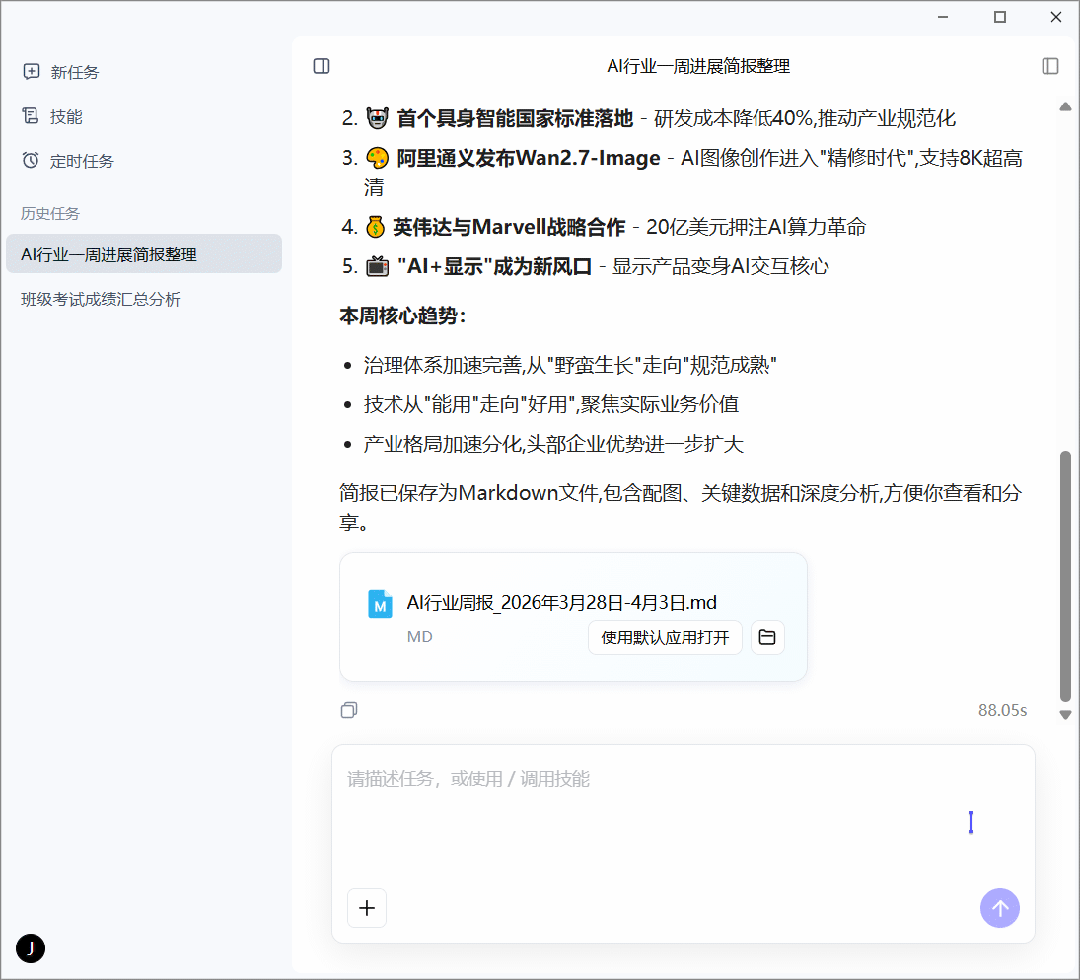Click heading 本周核心趋势:
Image resolution: width=1080 pixels, height=980 pixels.
pos(404,315)
